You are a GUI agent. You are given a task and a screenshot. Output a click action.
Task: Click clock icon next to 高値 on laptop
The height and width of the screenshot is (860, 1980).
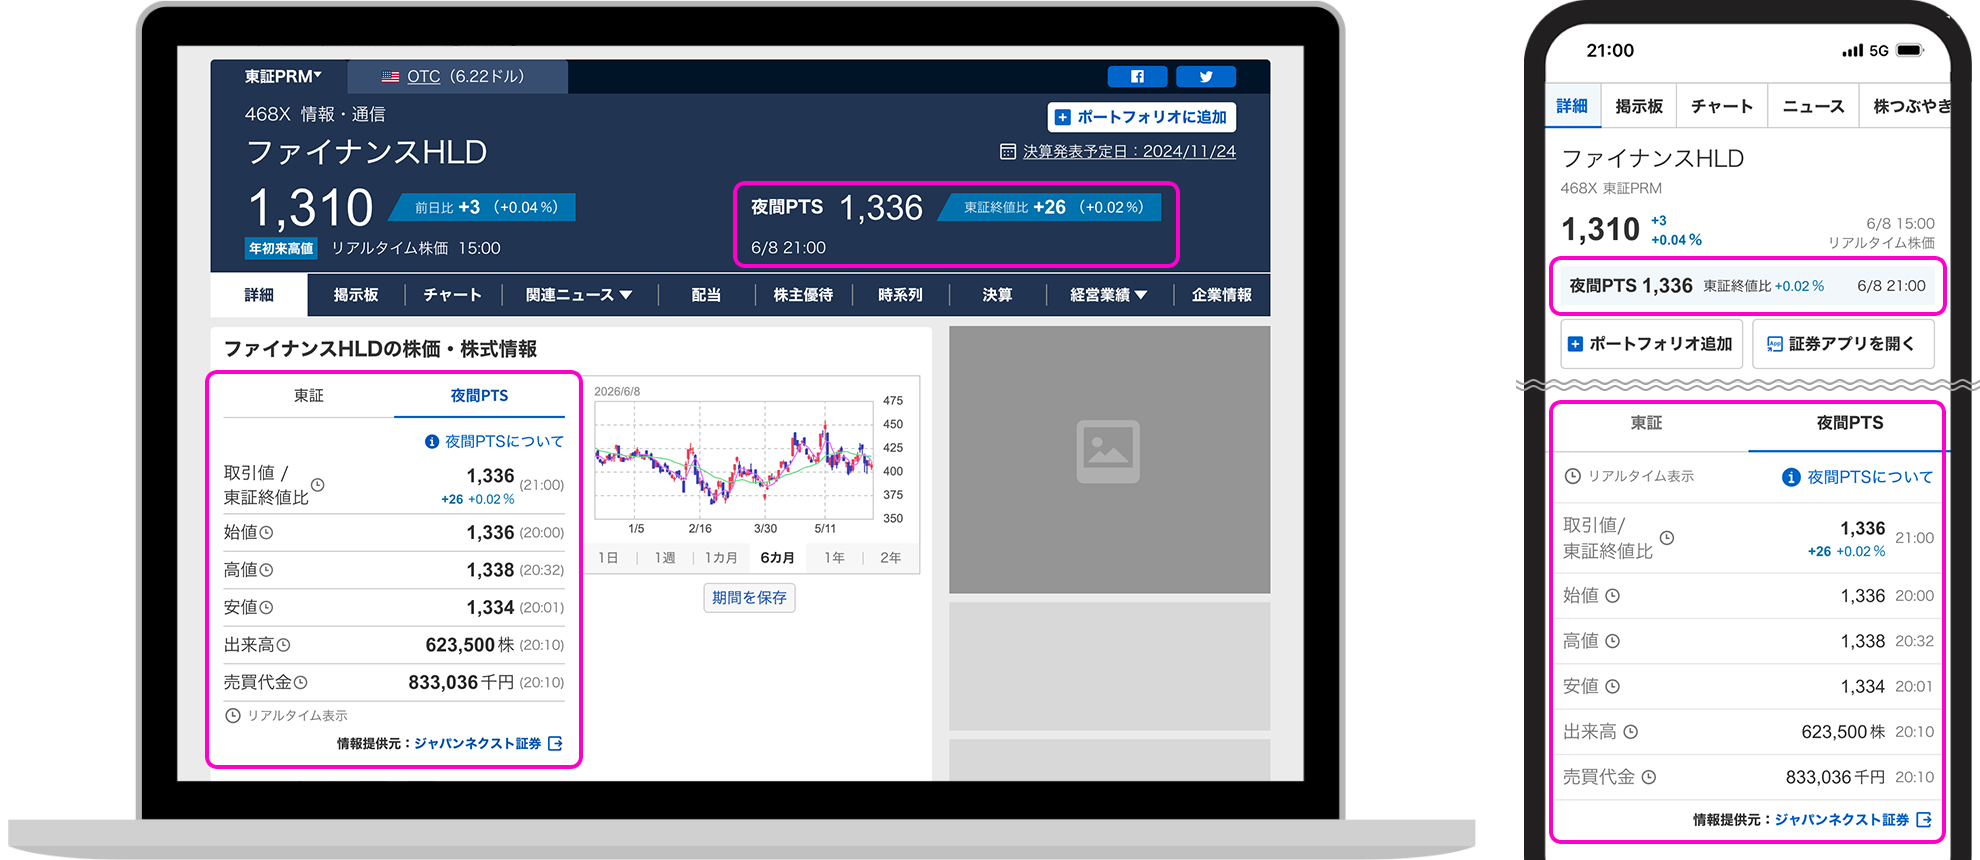[267, 570]
